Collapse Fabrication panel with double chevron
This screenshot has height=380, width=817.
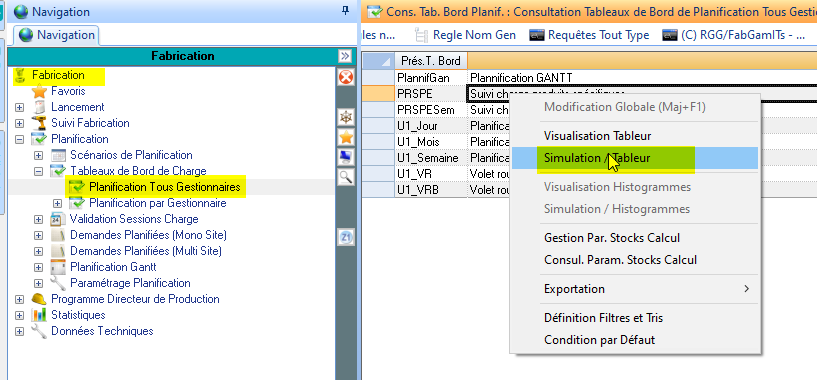[344, 56]
